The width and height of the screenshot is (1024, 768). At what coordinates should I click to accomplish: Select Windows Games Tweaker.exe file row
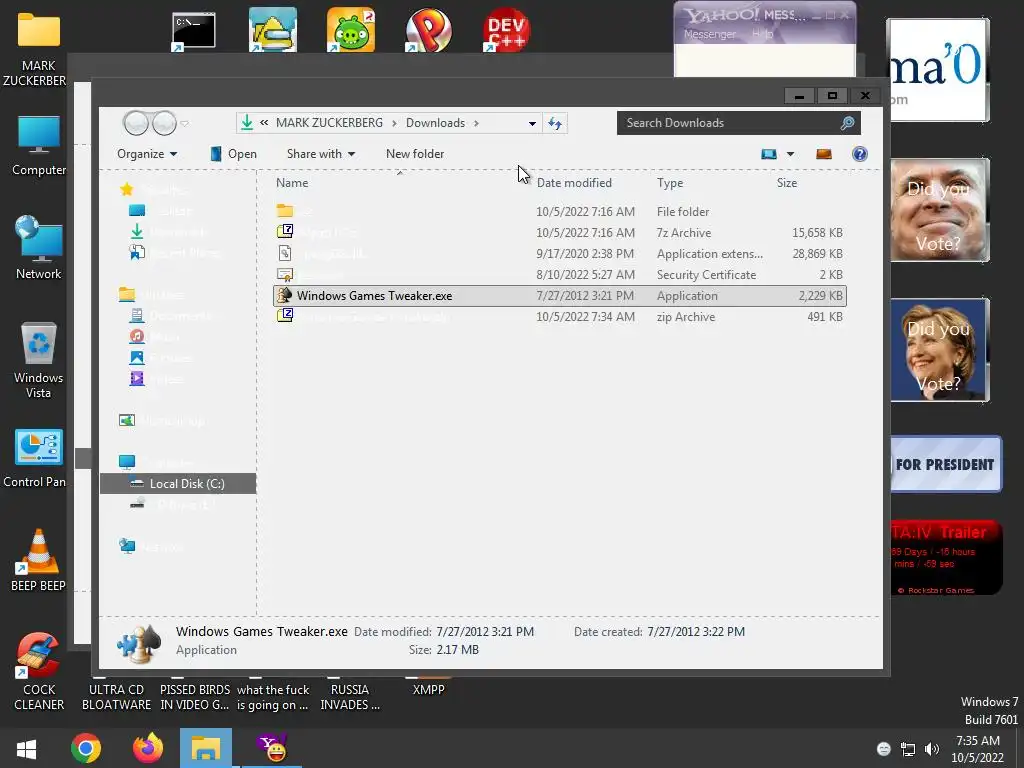coord(560,296)
